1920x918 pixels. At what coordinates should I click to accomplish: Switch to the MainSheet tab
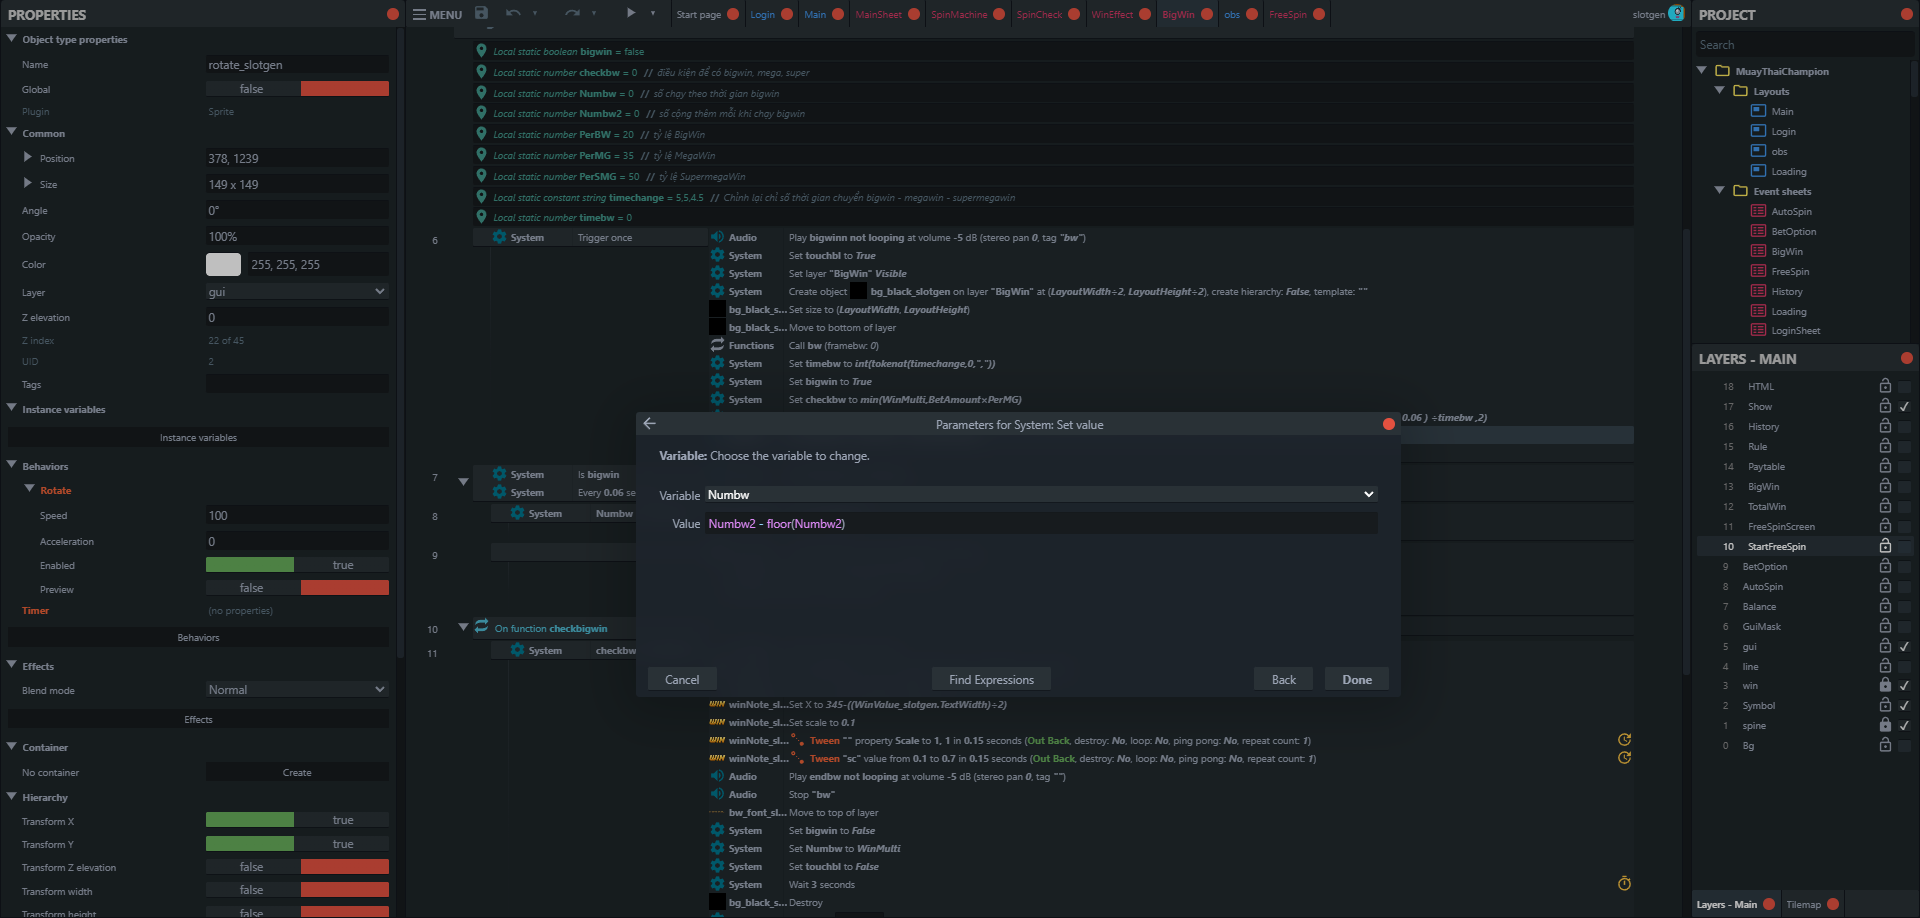(878, 14)
